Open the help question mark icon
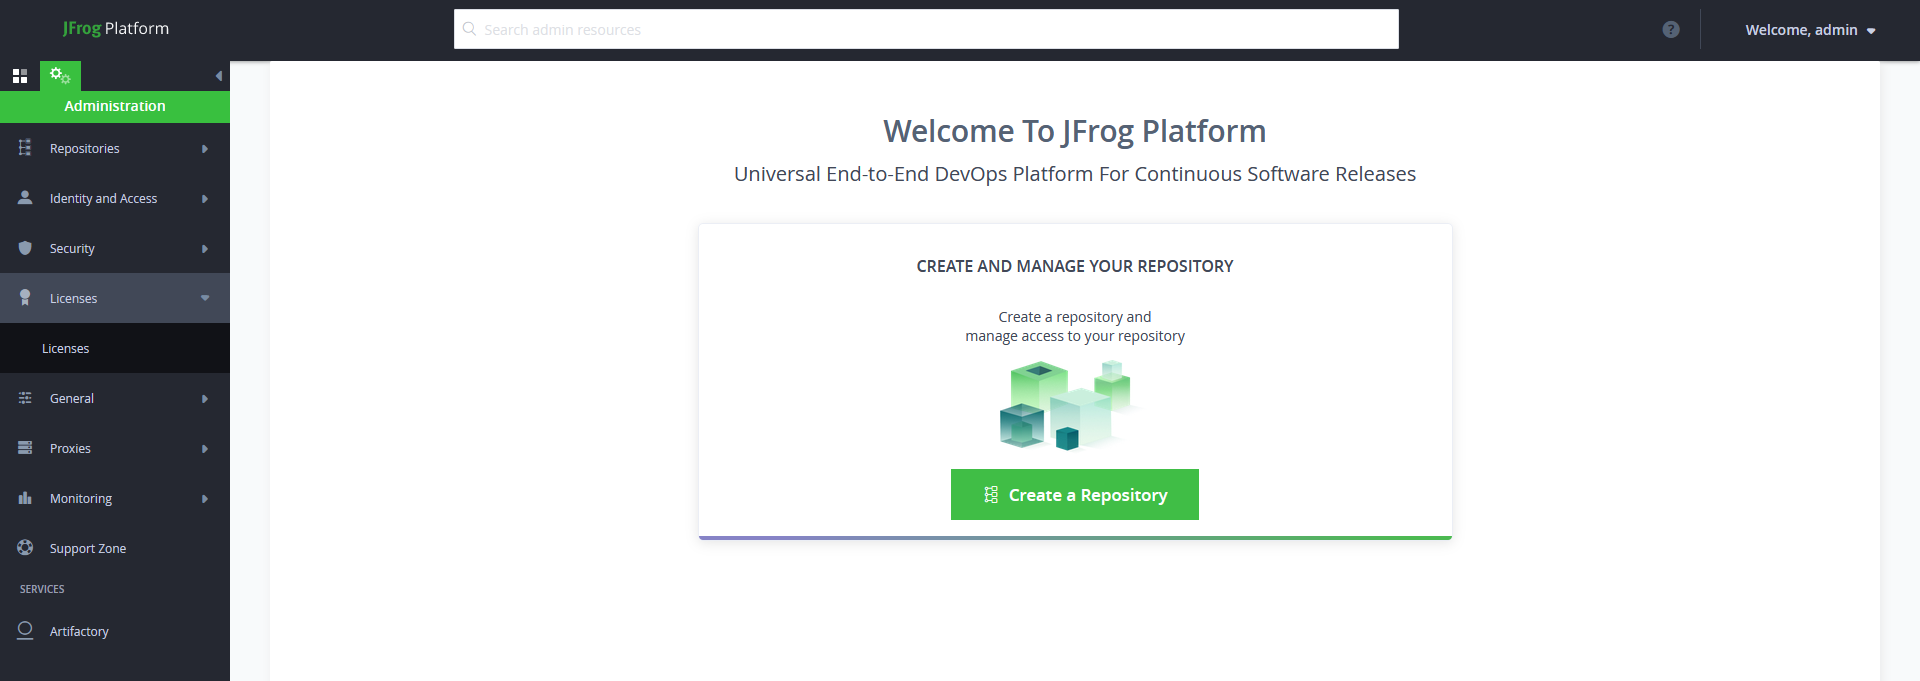 click(1671, 30)
